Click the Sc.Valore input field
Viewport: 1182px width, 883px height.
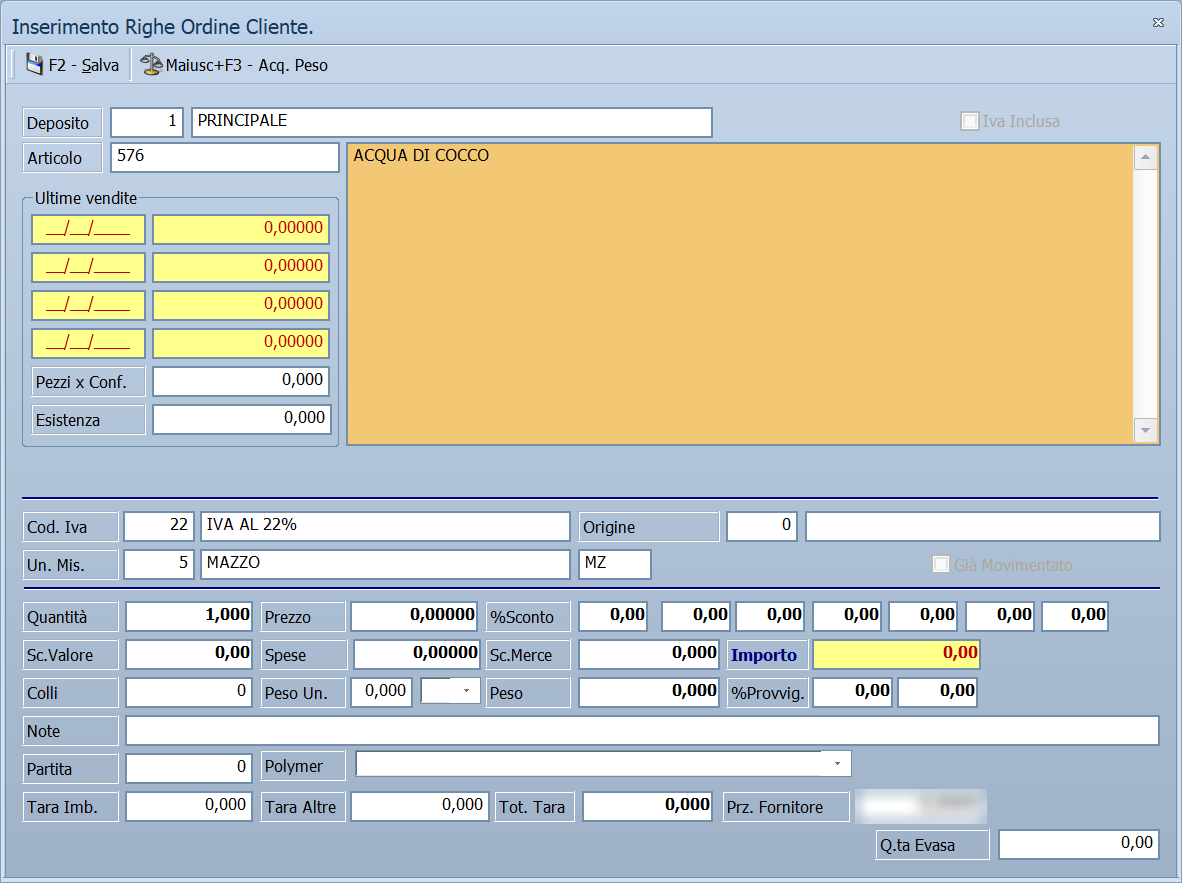(189, 654)
